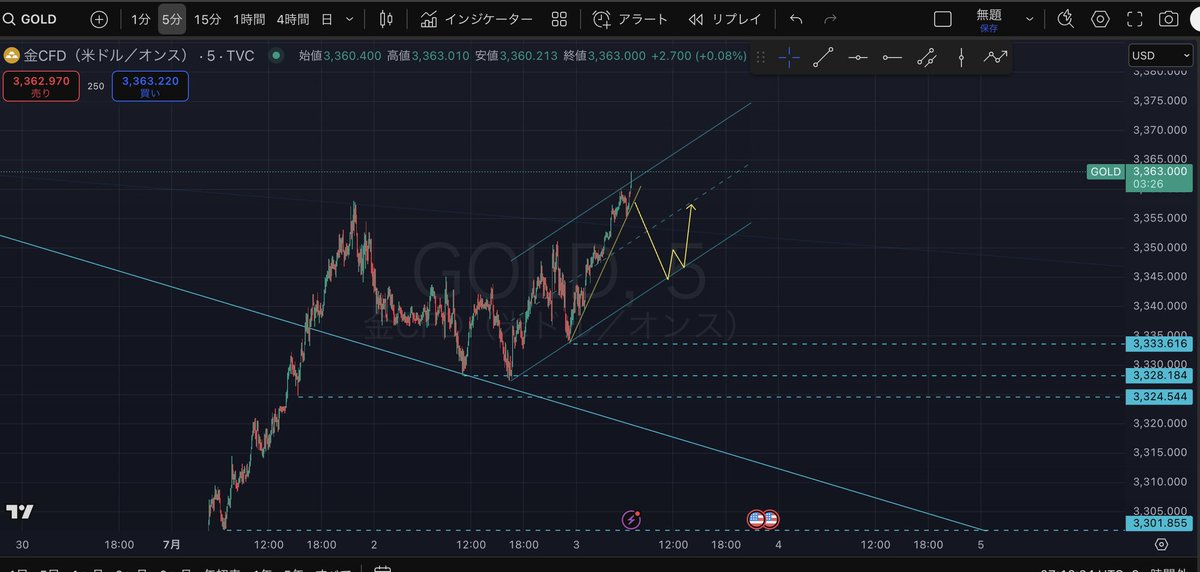Click the 買い buy button 3,363.220

tap(150, 86)
